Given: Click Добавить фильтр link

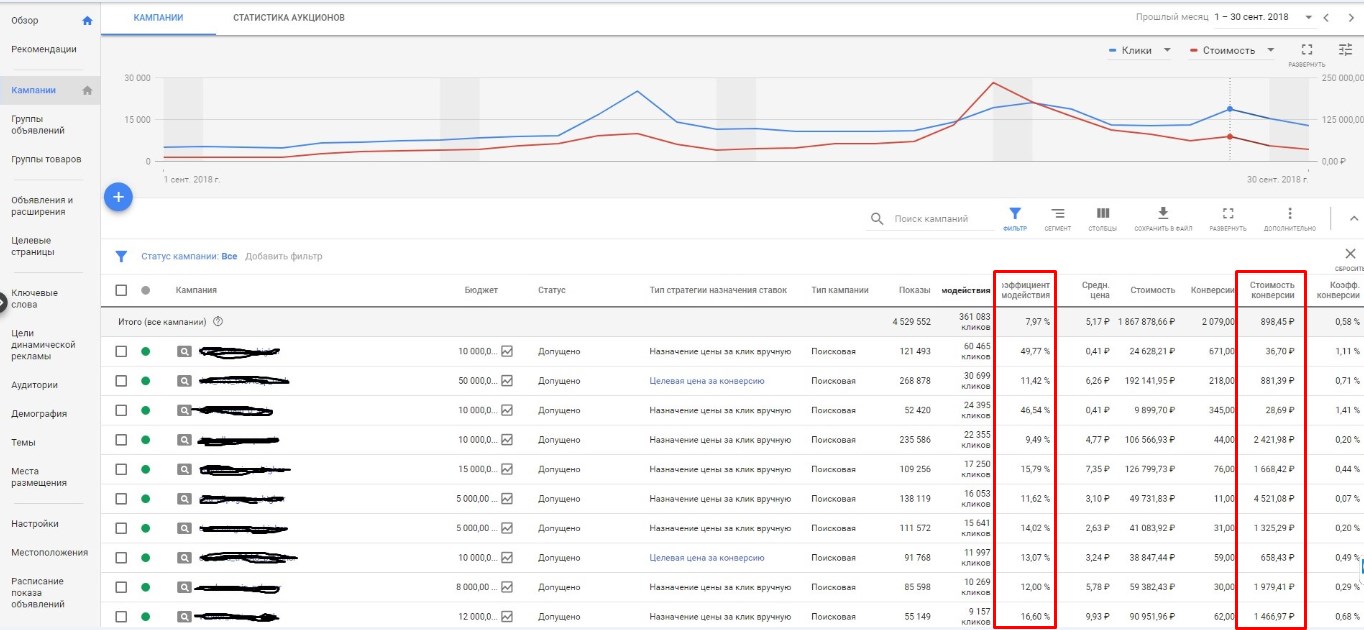Looking at the screenshot, I should coord(284,256).
